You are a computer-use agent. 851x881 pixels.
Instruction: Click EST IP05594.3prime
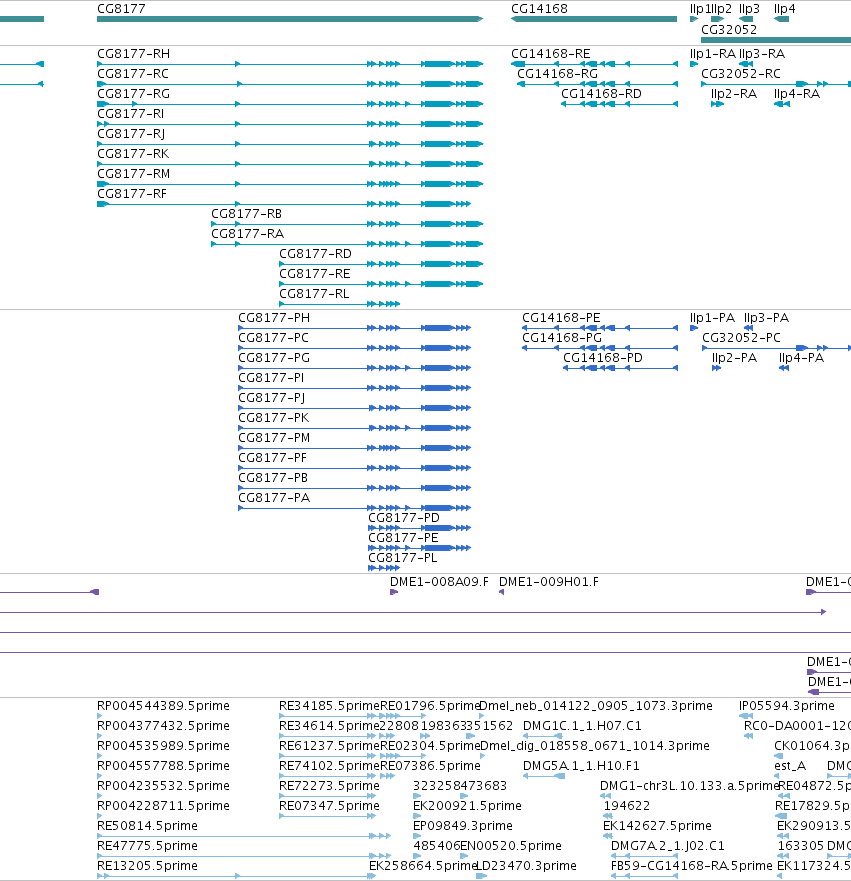[x=787, y=706]
